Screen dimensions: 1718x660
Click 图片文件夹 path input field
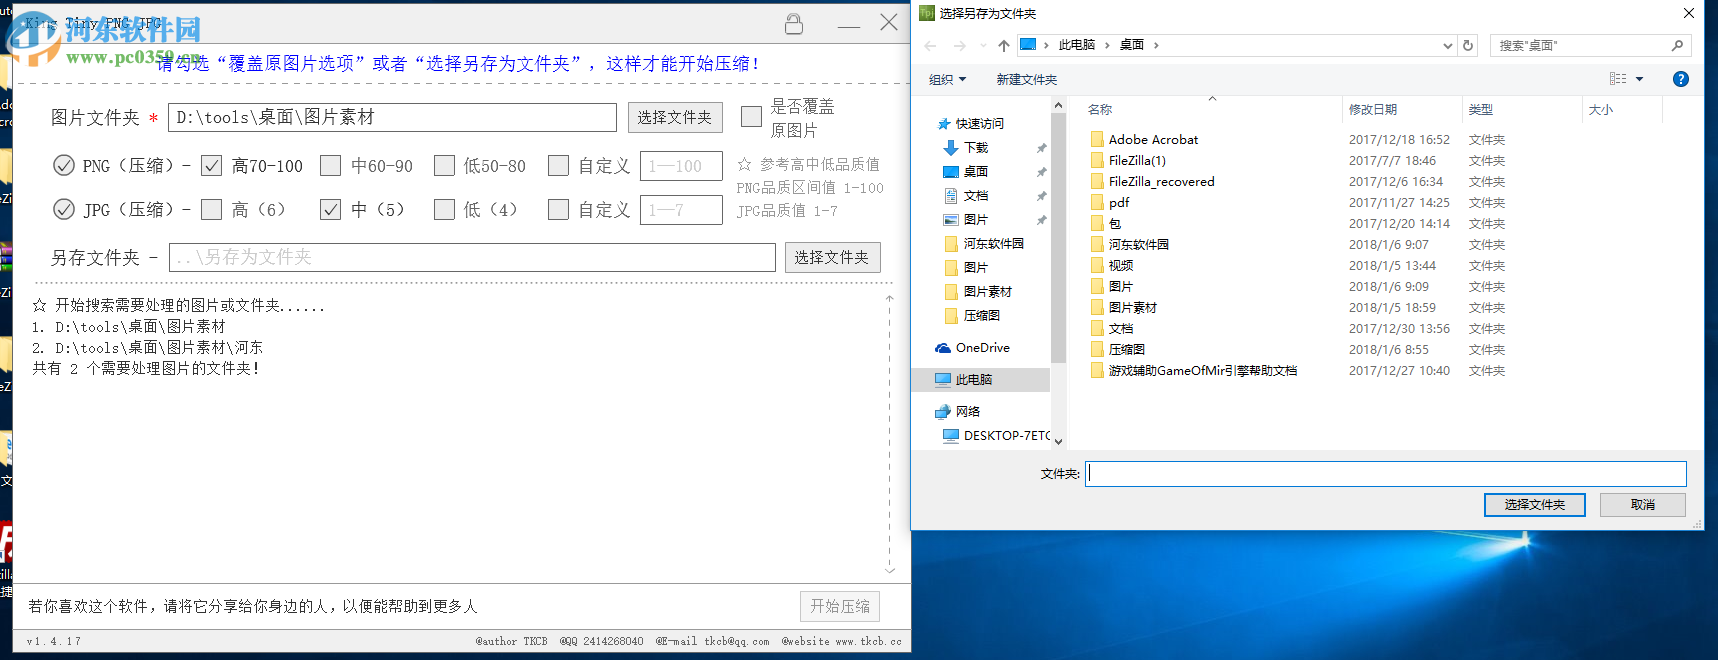(392, 117)
